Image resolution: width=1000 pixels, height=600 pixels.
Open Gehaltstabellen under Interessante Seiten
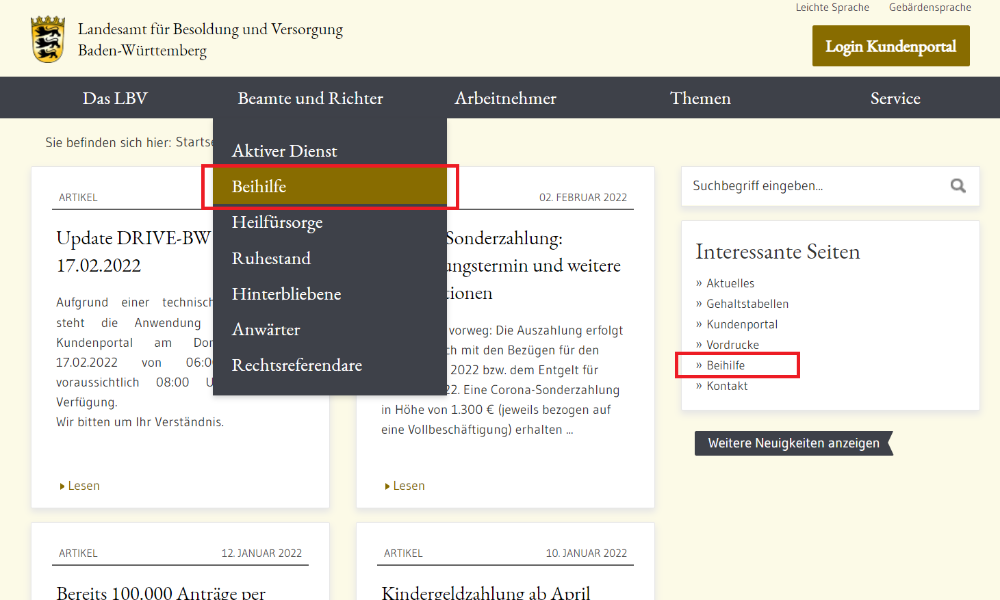pyautogui.click(x=747, y=304)
